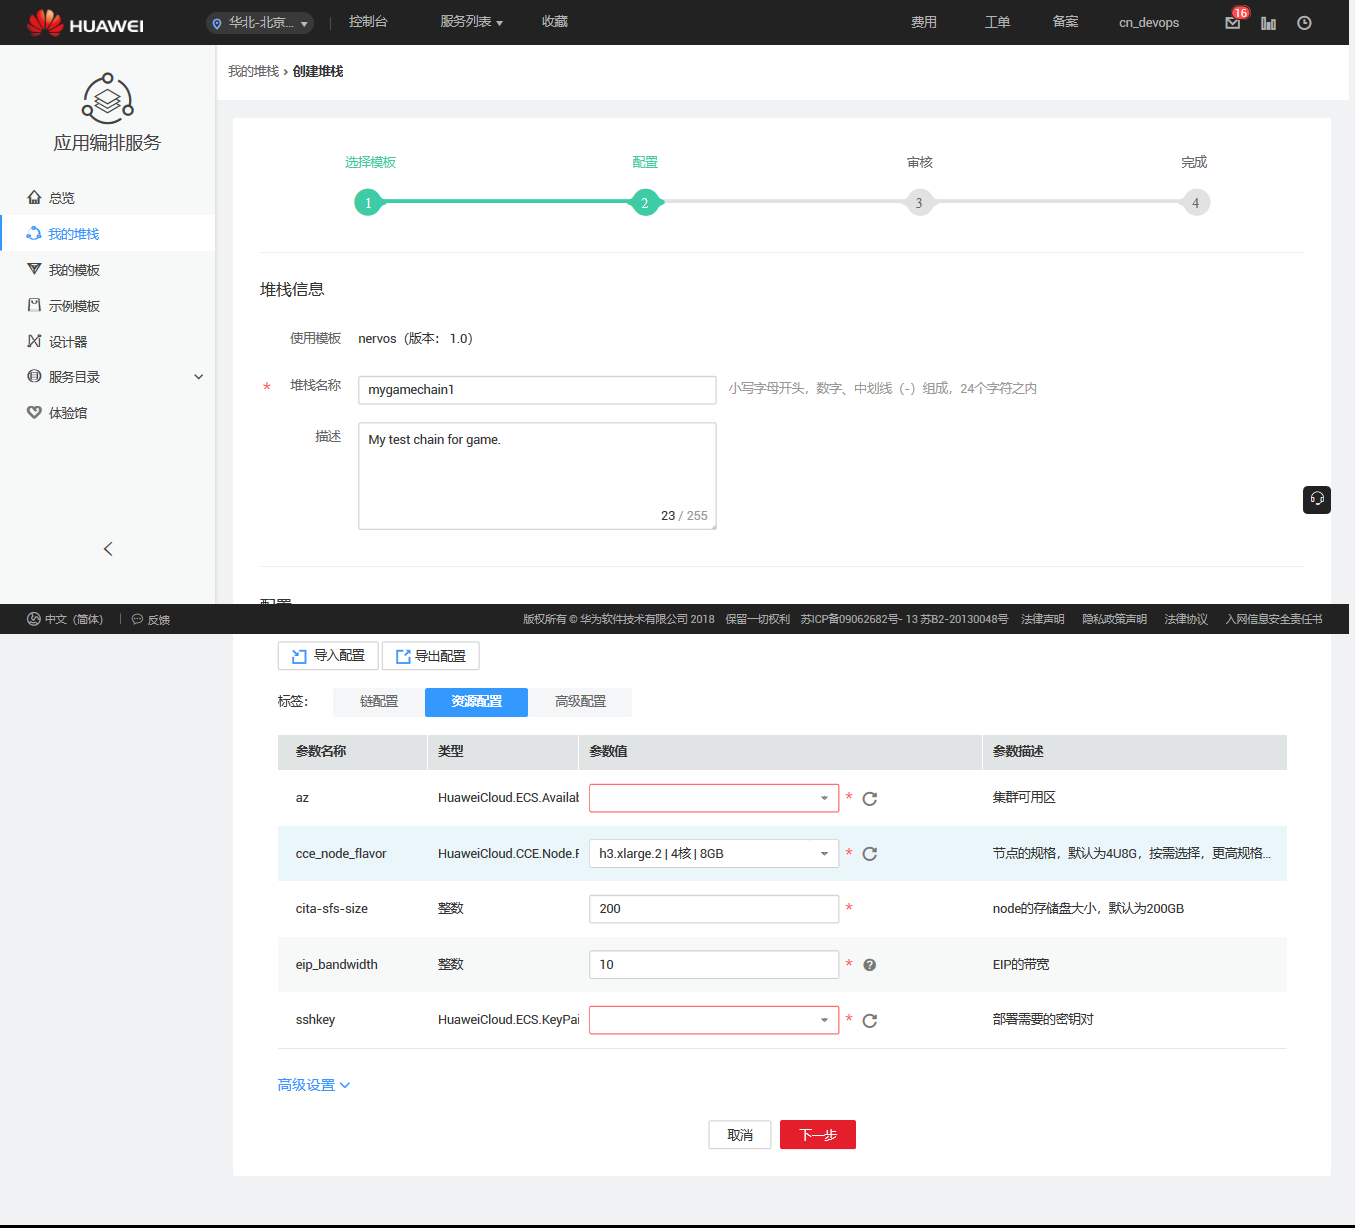This screenshot has width=1355, height=1228.
Task: Open the 隐私政策声明 footer link
Action: 1114,619
